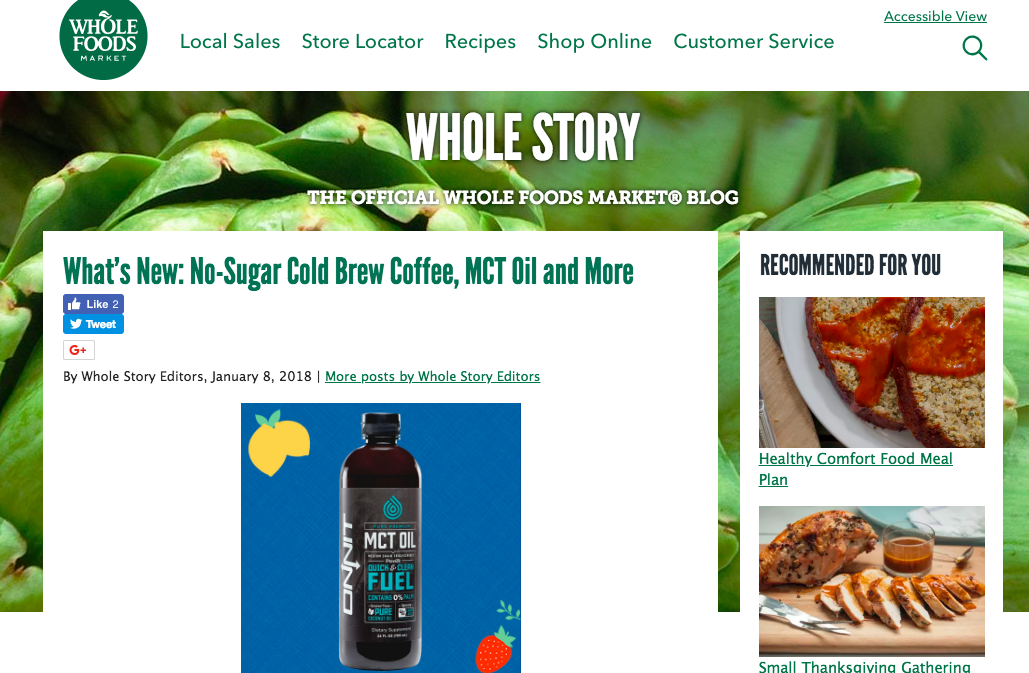Click the Official Whole Foods Market Blog subtitle
This screenshot has width=1029, height=673.
tap(523, 197)
